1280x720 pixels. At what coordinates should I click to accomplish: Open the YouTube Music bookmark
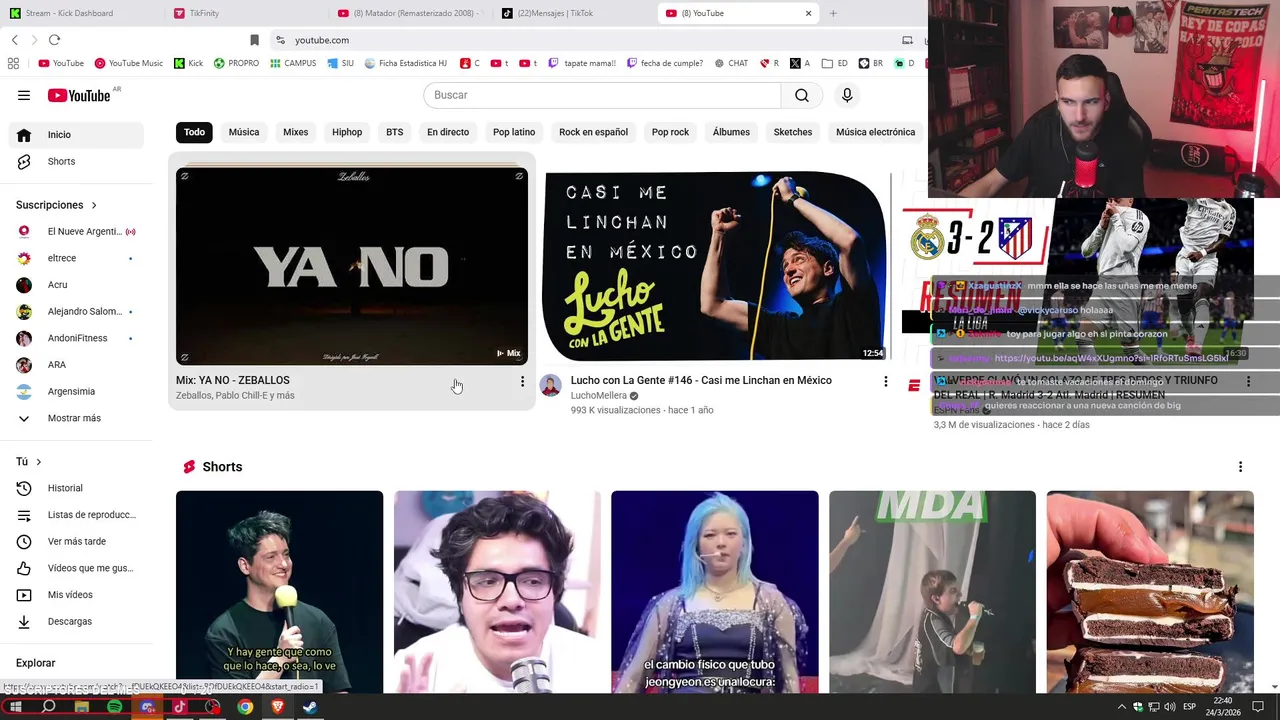point(128,63)
